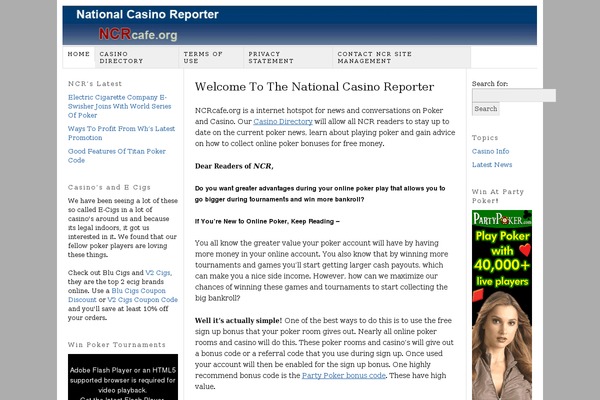Click the Win Poker Tournaments heading
Screen dimensions: 600x400
(x=117, y=344)
